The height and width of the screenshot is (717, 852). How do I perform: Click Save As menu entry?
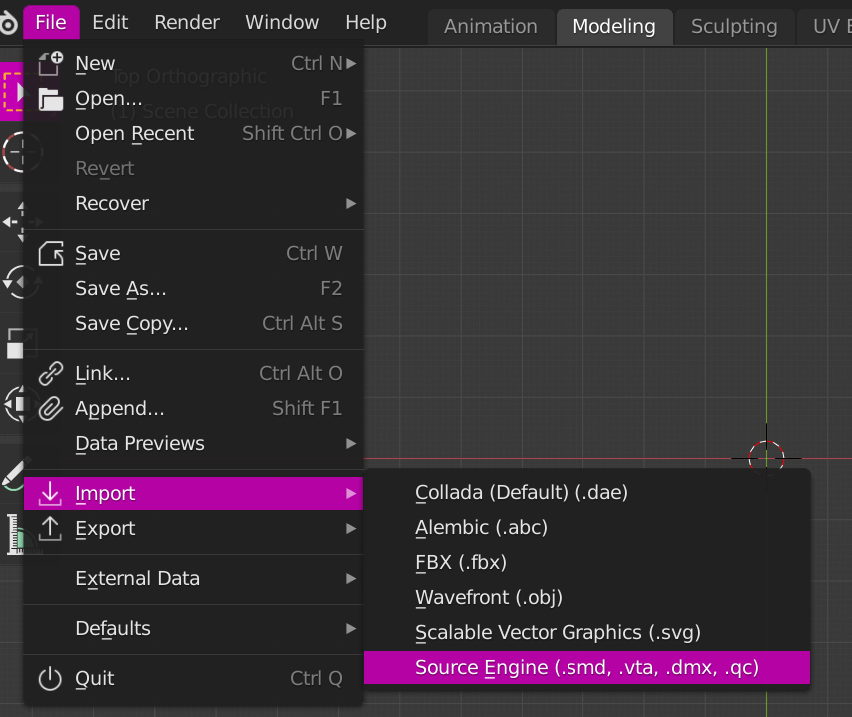pyautogui.click(x=121, y=289)
